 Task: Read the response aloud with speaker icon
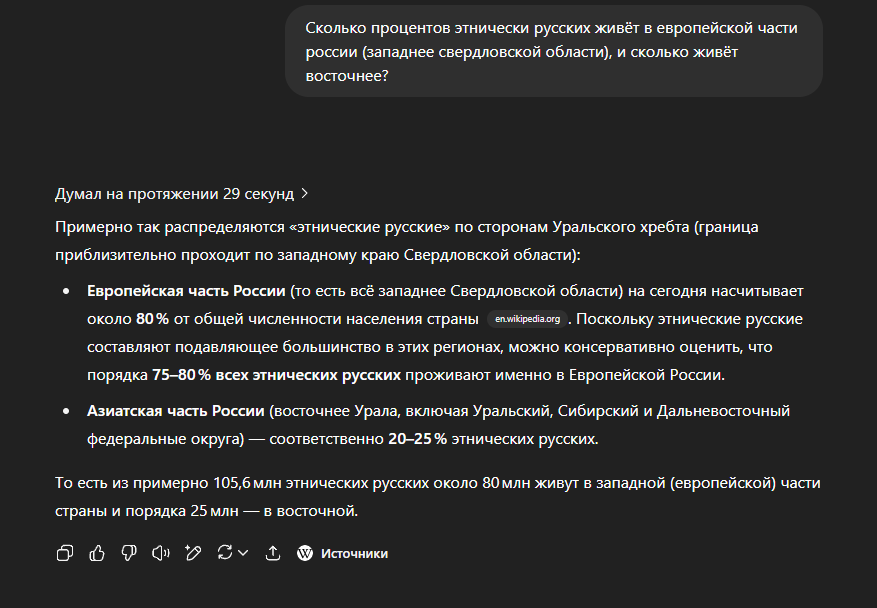click(161, 553)
